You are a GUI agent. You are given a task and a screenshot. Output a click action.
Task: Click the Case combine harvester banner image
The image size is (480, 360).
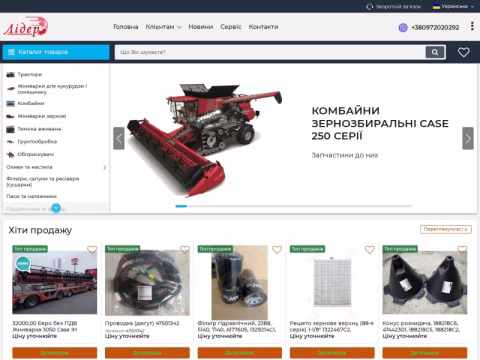coord(204,140)
